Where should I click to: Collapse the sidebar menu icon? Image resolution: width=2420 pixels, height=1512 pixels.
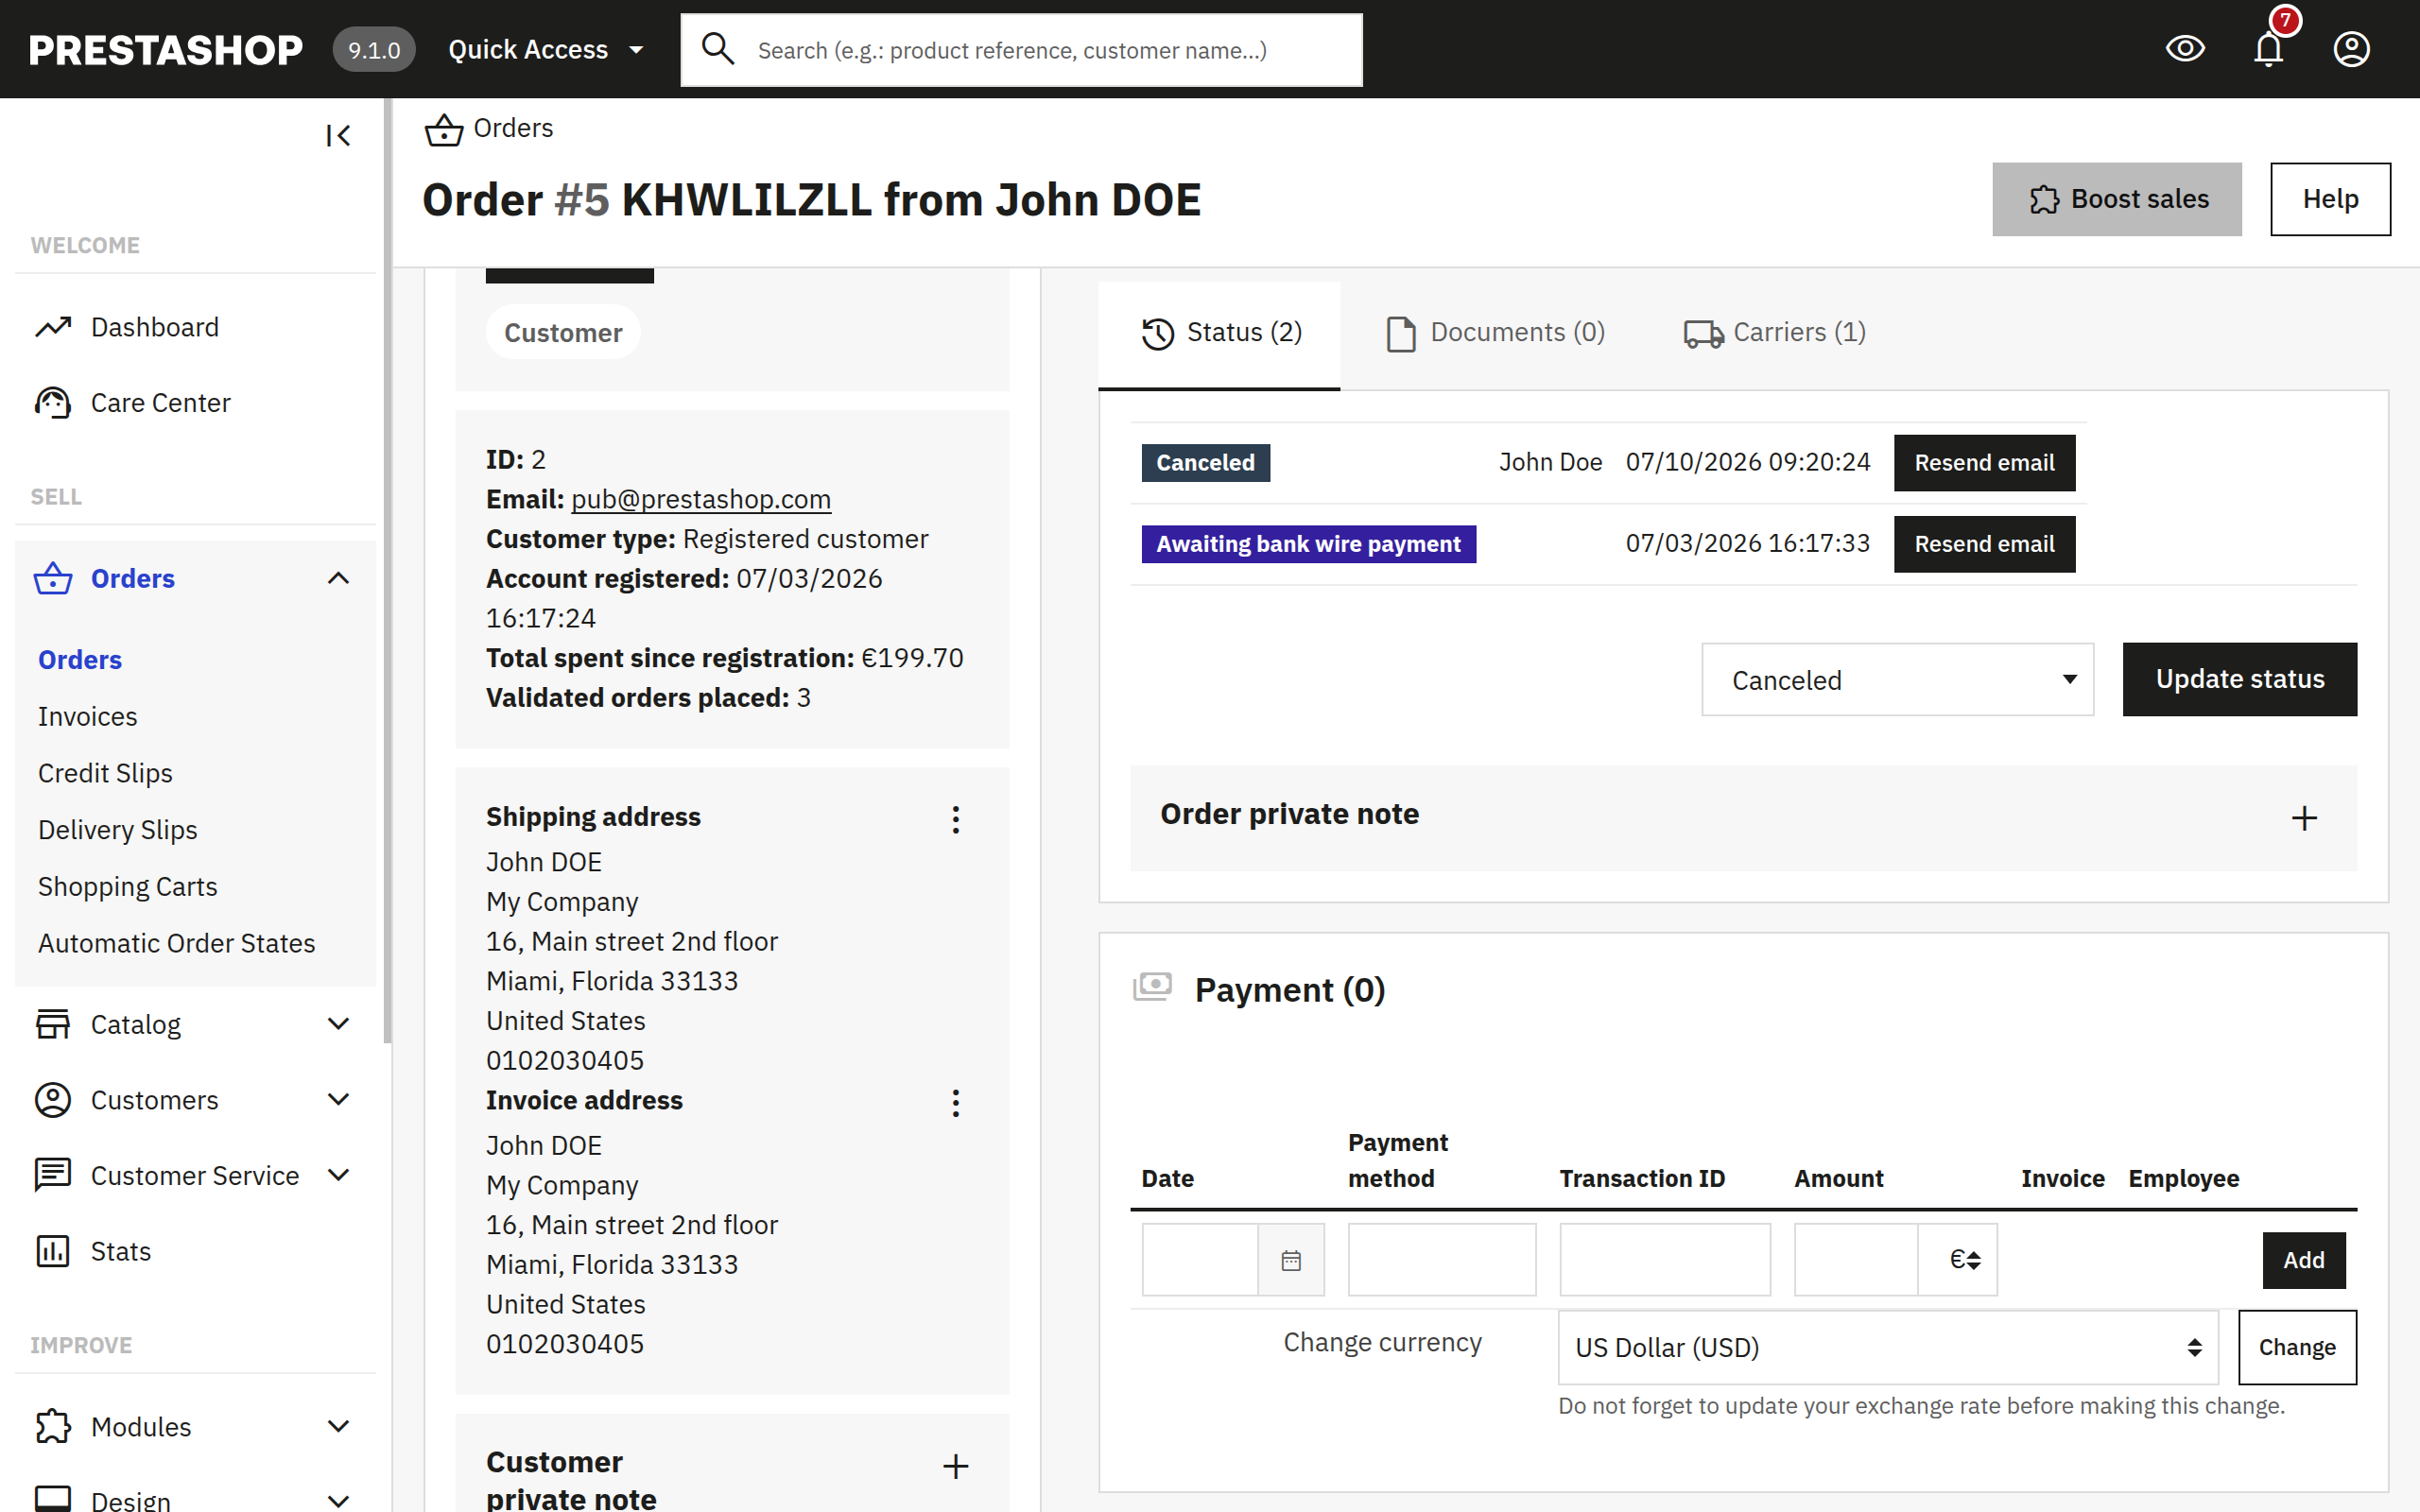click(338, 135)
